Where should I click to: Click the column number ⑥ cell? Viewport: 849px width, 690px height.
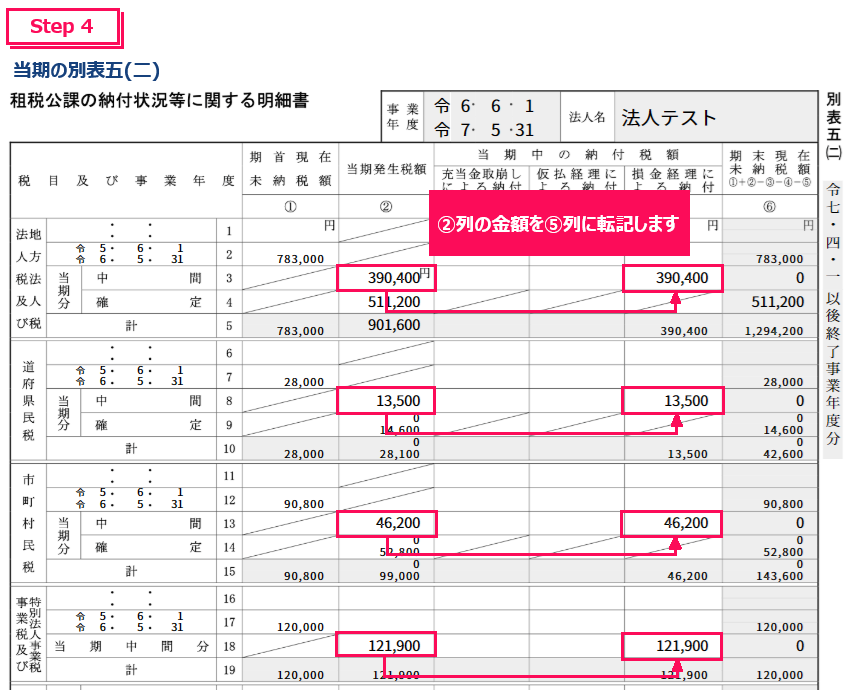pos(769,206)
